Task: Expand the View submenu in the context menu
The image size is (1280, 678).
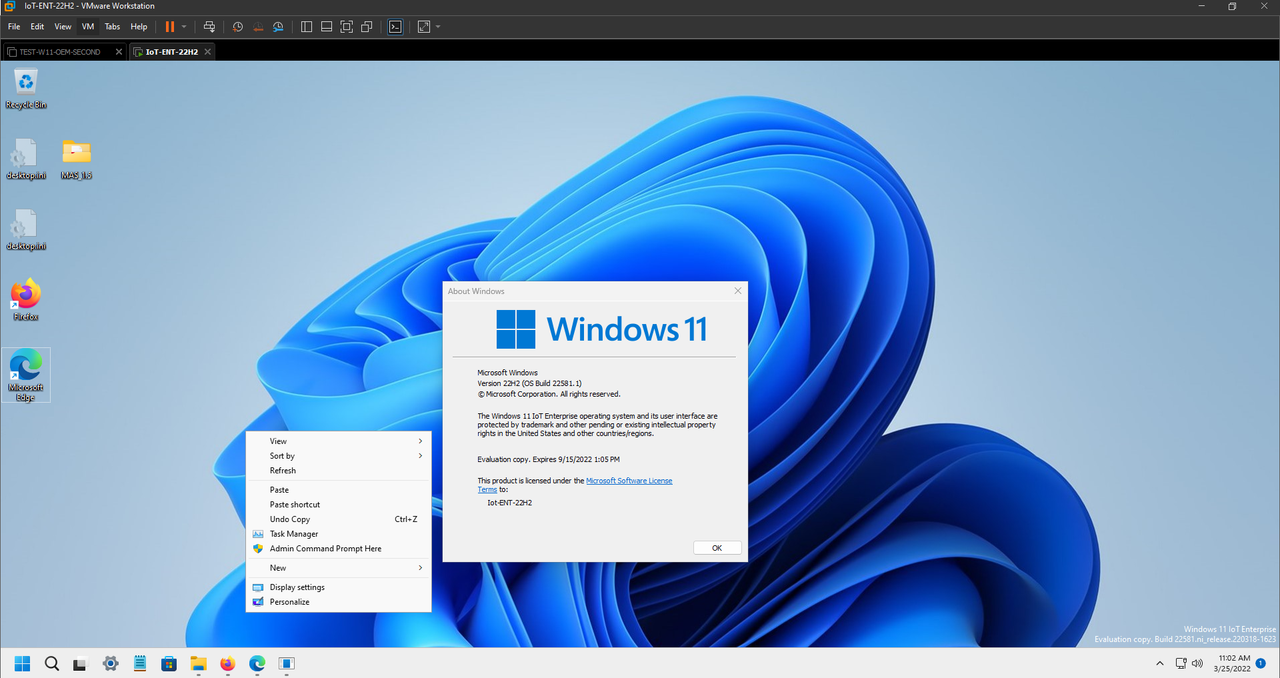Action: [338, 441]
